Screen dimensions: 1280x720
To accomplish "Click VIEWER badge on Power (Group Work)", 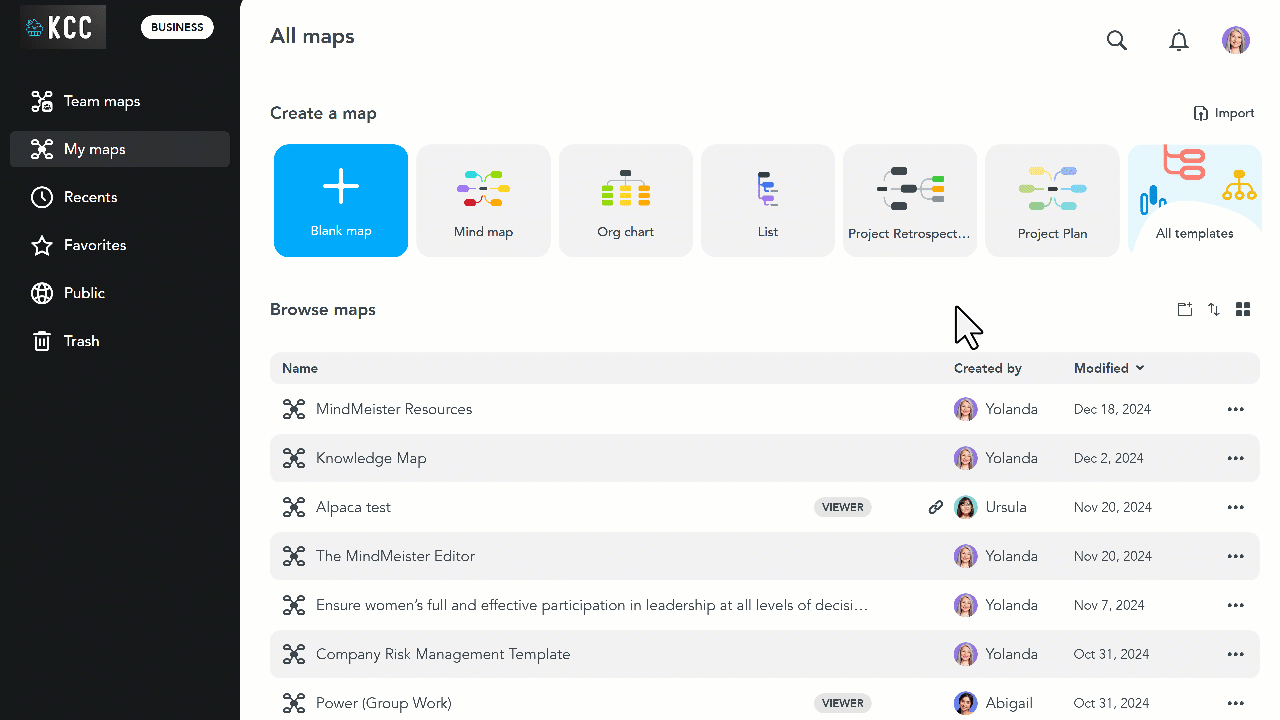I will 843,703.
